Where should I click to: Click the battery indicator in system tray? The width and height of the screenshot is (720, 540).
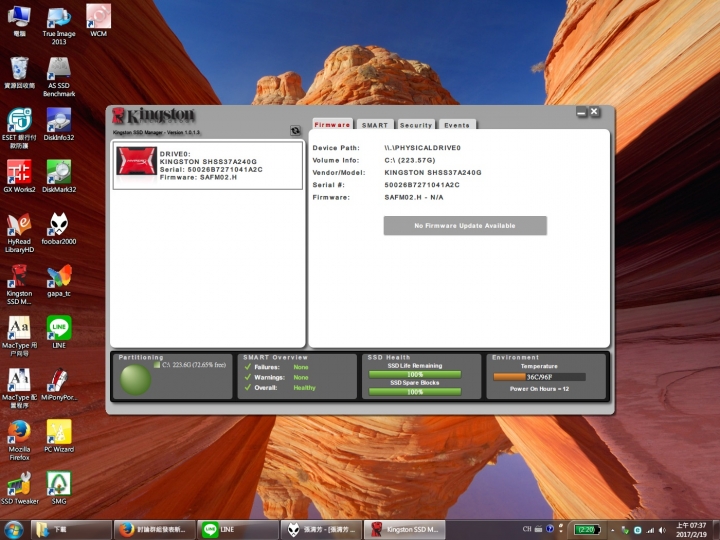tap(587, 530)
